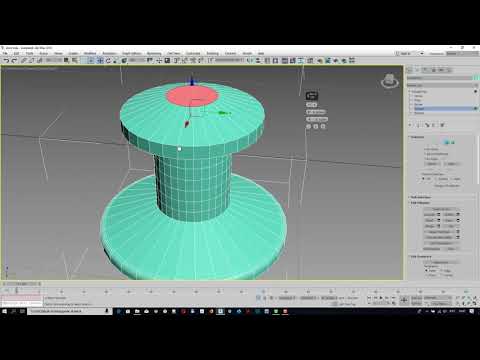Image resolution: width=480 pixels, height=360 pixels.
Task: Click the Play Animation button
Action: (381, 298)
